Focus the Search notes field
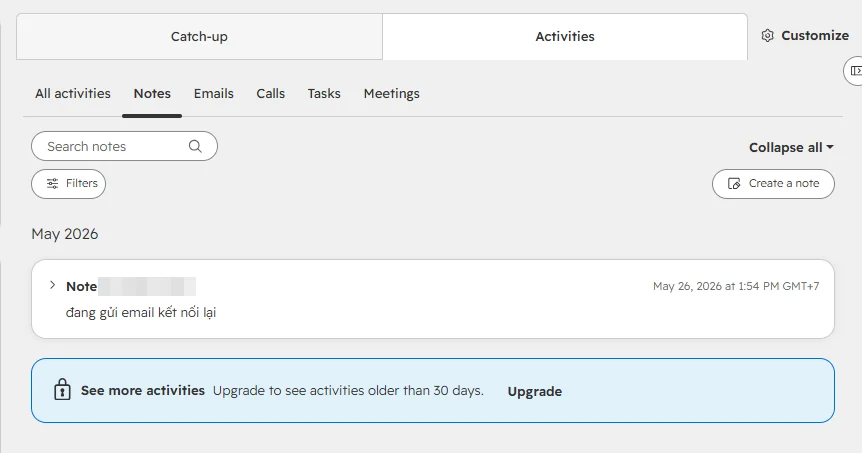Image resolution: width=862 pixels, height=453 pixels. pos(124,146)
